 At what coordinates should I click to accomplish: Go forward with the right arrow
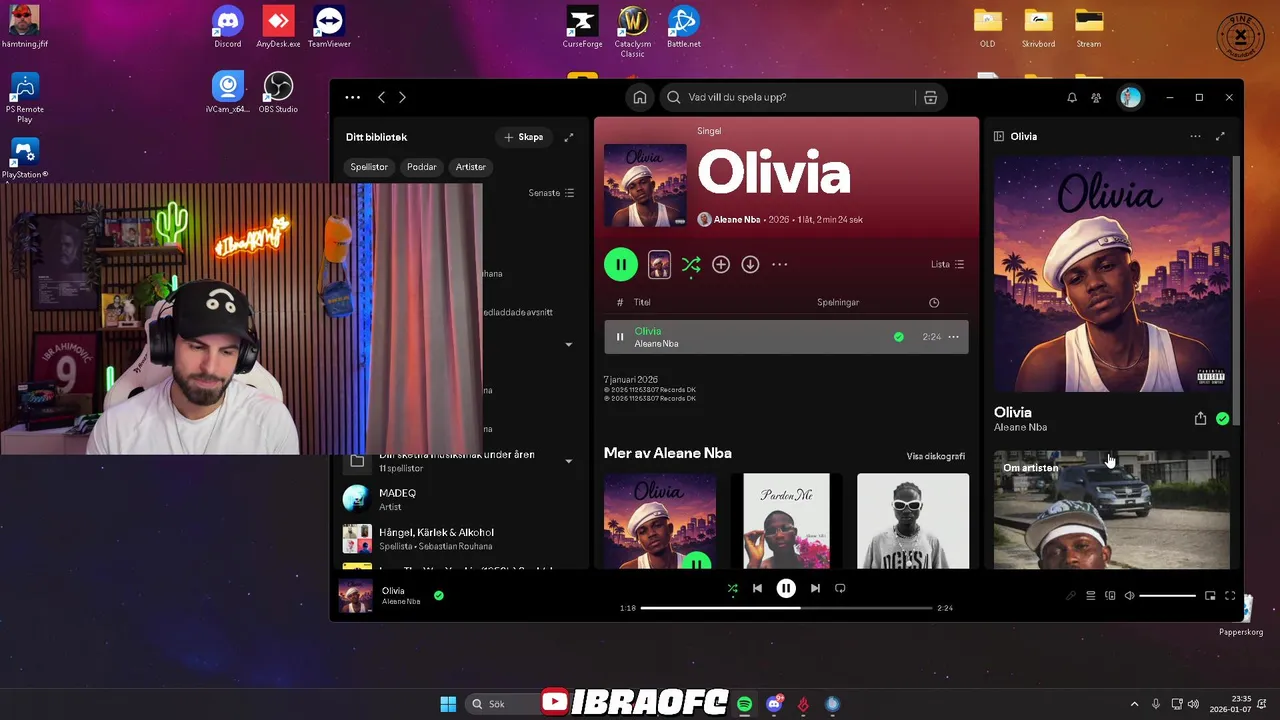coord(402,97)
